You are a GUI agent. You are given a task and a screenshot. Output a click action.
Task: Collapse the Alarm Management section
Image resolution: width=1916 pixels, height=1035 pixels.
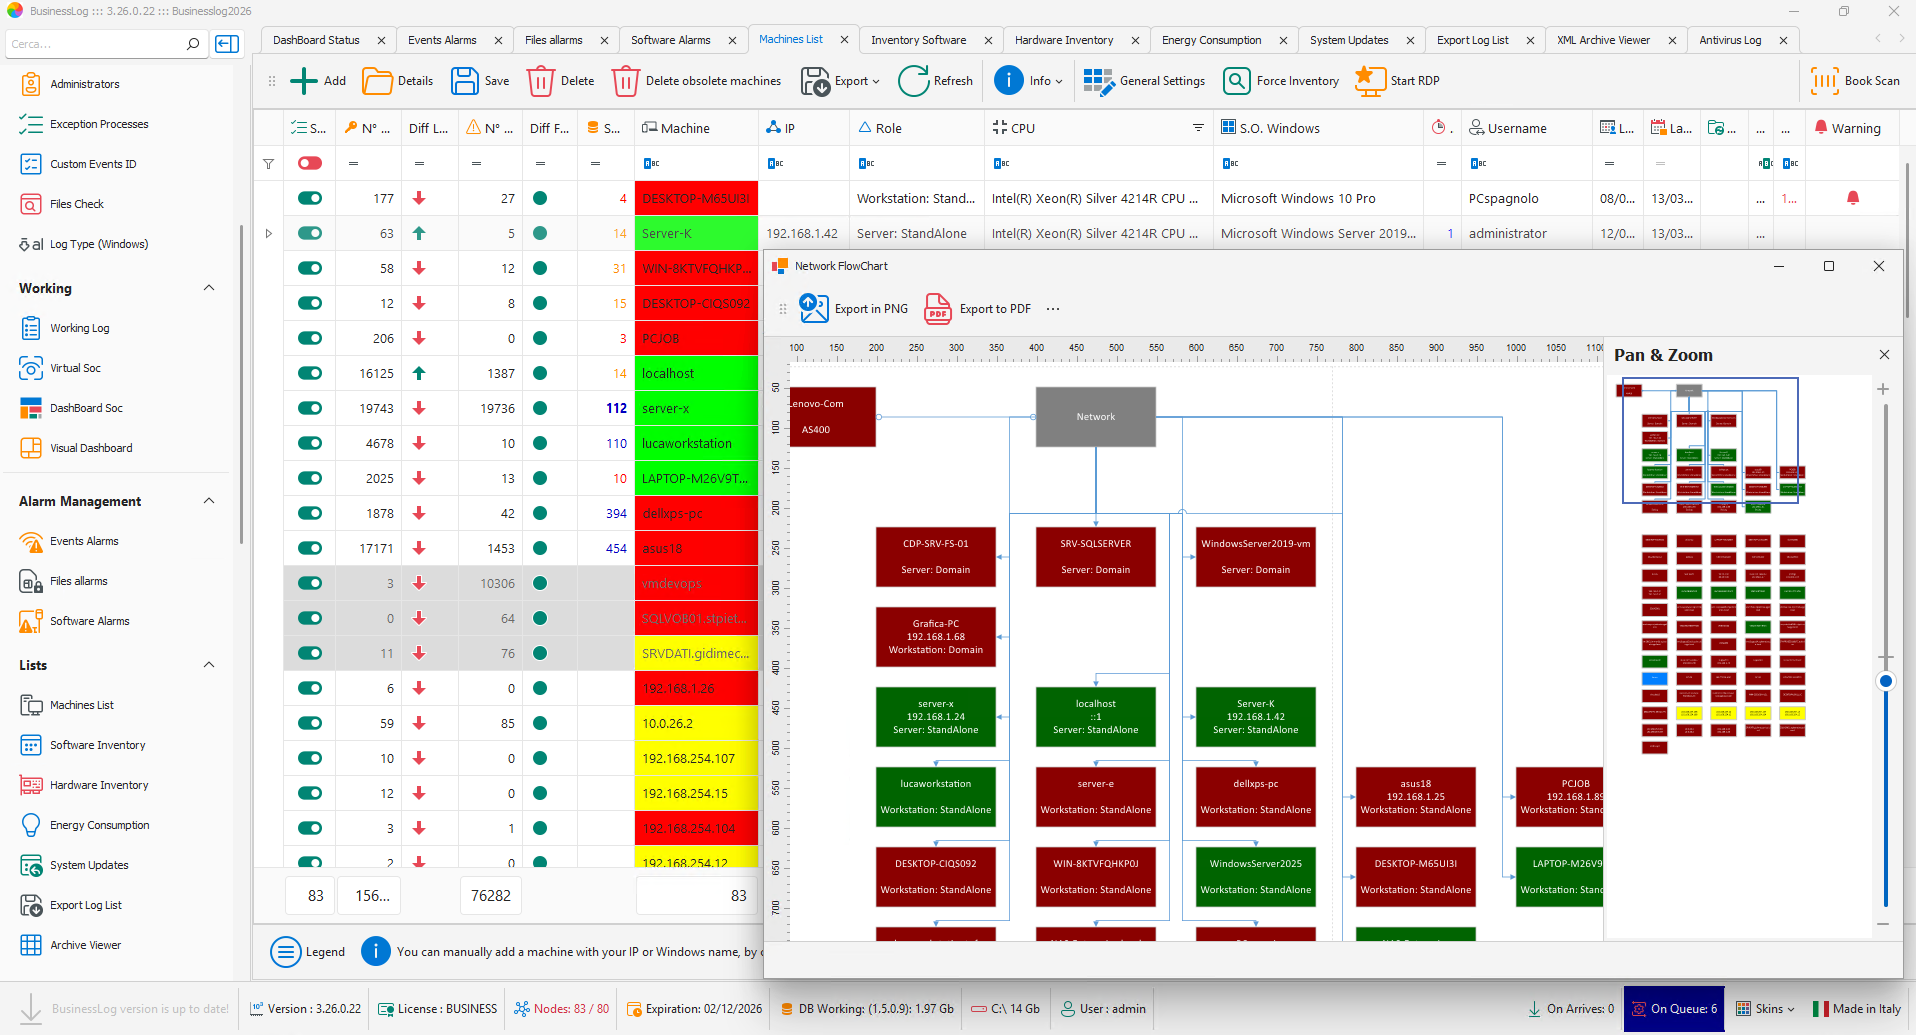coord(209,501)
